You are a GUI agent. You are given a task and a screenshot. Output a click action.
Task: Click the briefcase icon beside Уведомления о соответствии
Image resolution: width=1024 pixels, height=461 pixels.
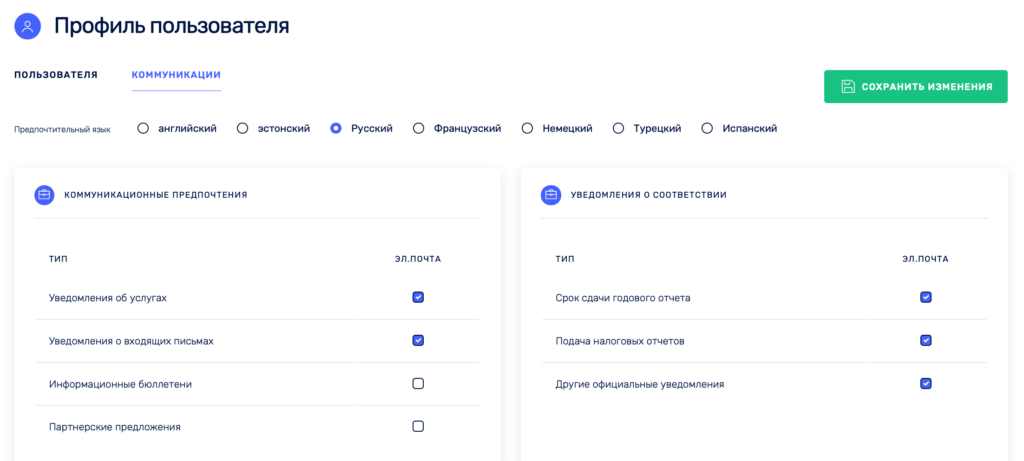pyautogui.click(x=551, y=195)
